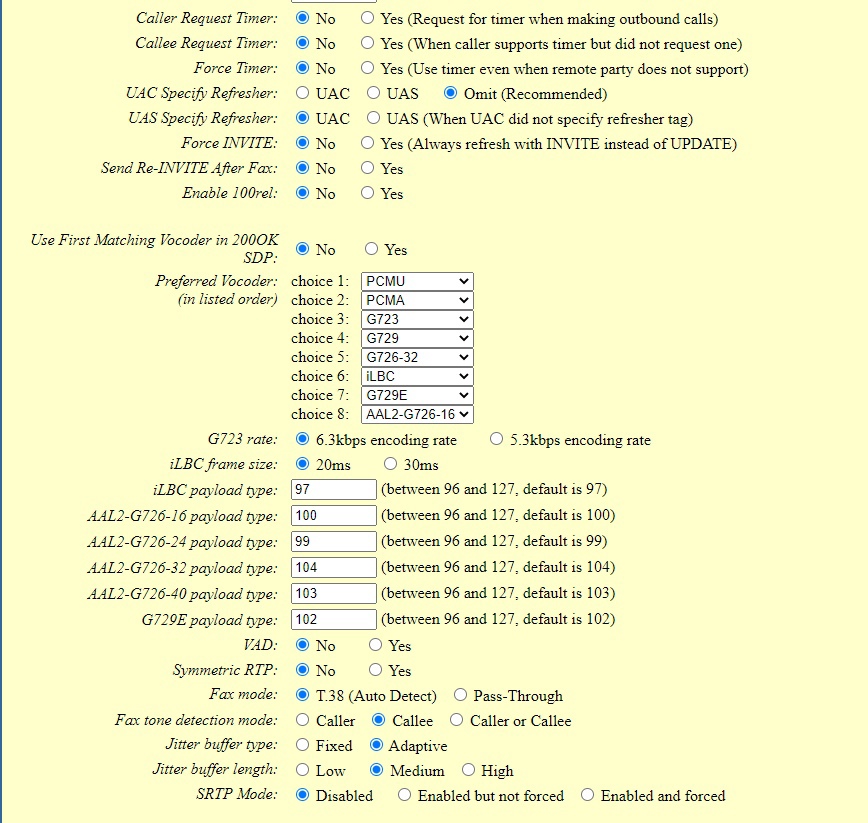Open vocoder choice 6 dropdown showing iLBC

[417, 376]
